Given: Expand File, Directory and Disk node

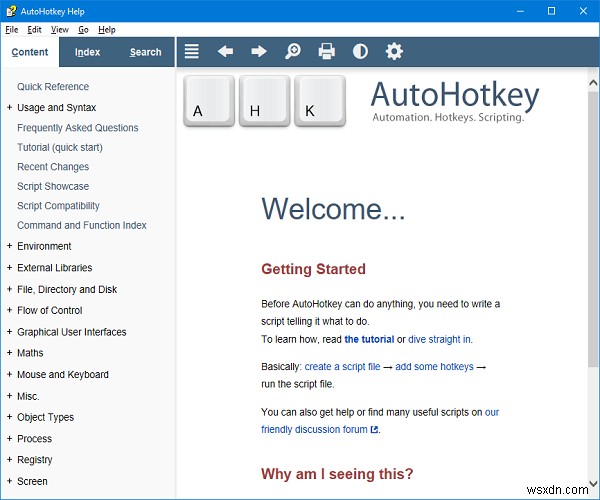Looking at the screenshot, I should 10,289.
